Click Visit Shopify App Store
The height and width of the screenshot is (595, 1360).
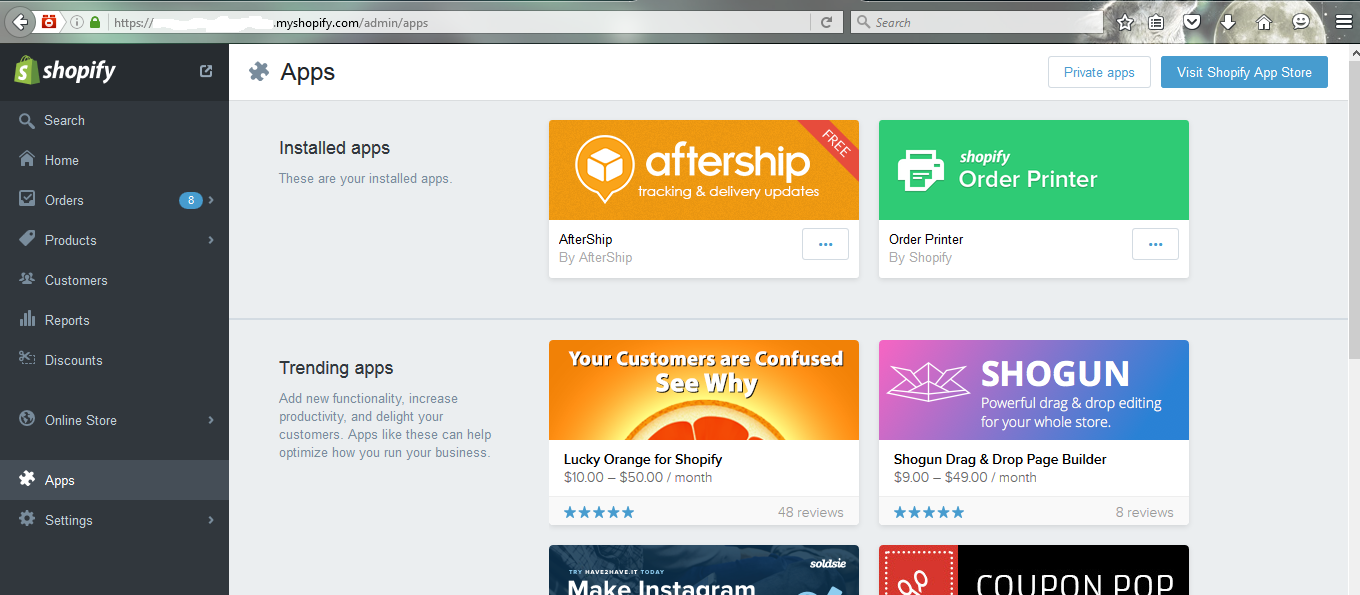coord(1244,71)
